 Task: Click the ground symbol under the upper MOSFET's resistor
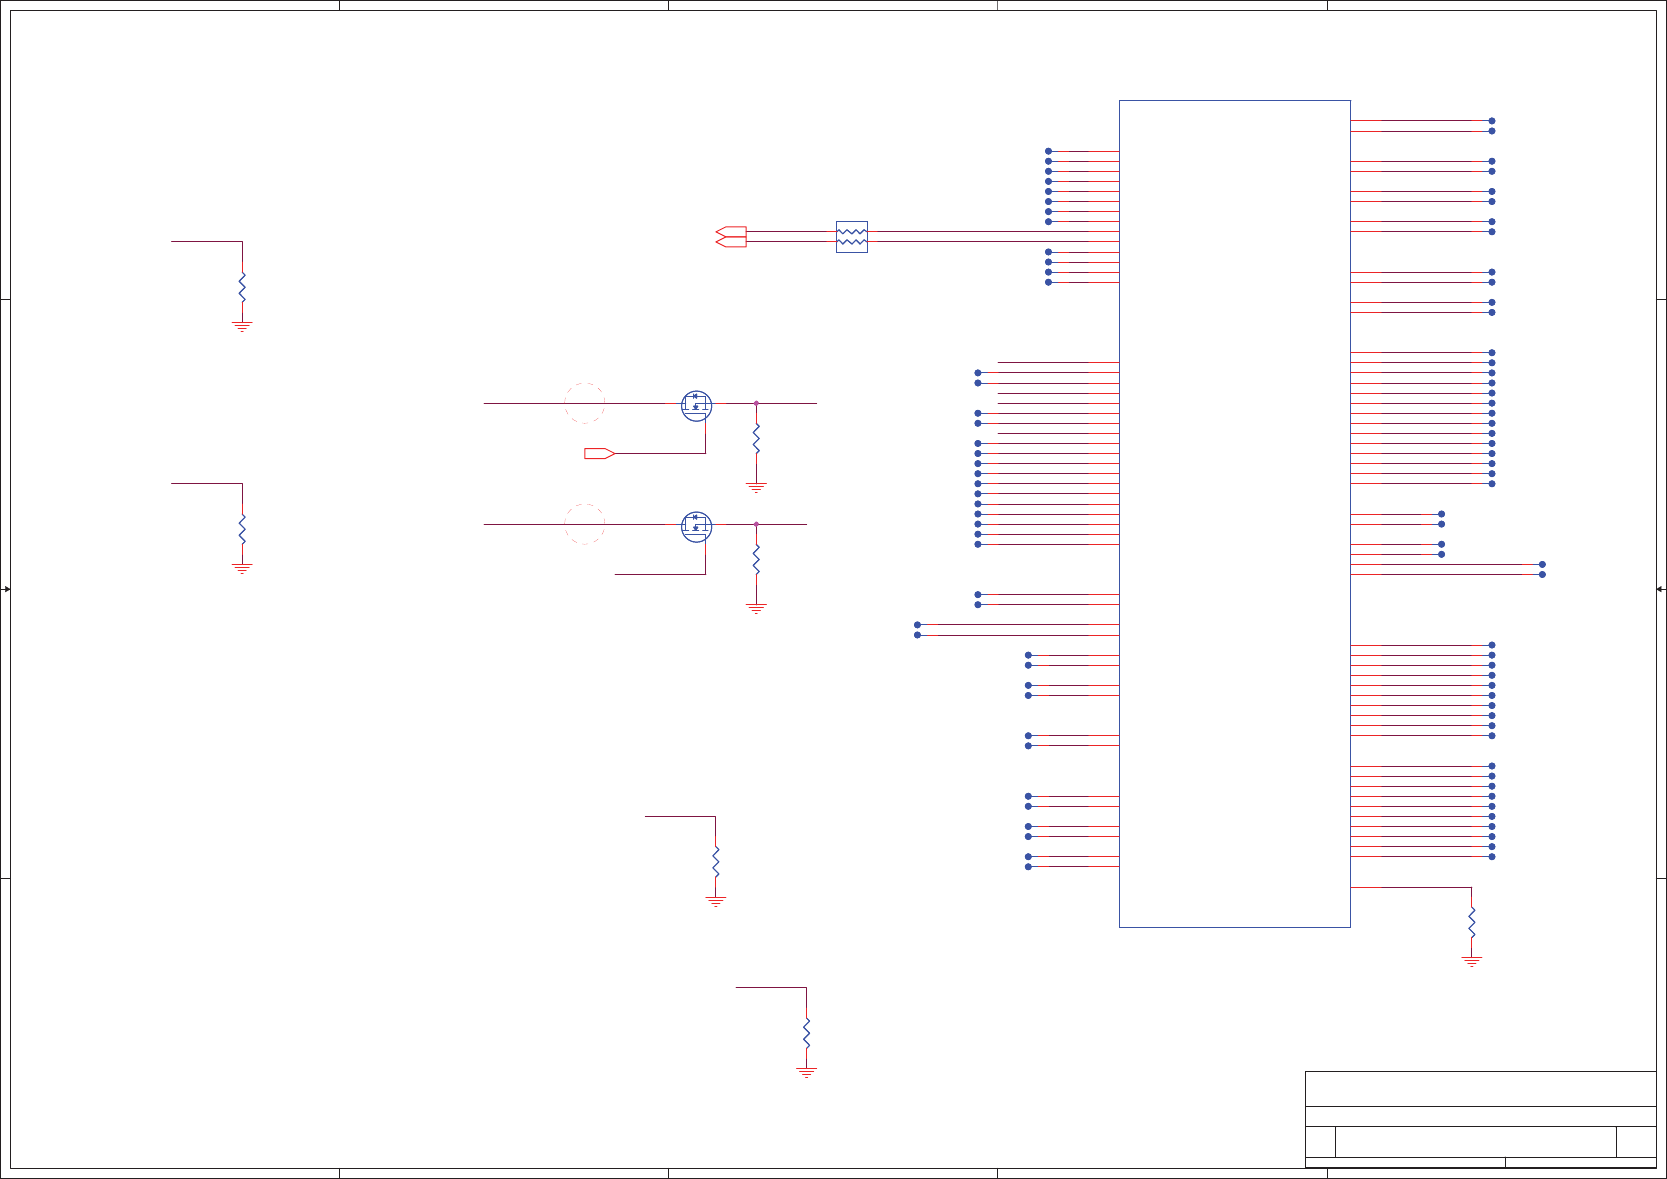click(x=756, y=488)
